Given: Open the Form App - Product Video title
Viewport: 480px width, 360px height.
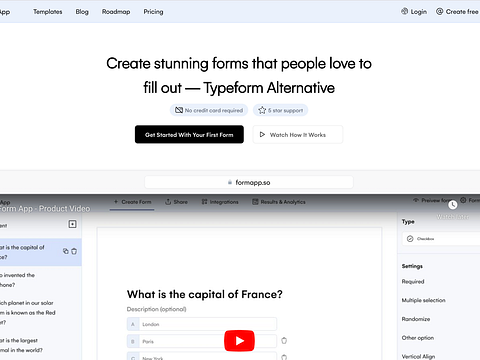Looking at the screenshot, I should [45, 209].
